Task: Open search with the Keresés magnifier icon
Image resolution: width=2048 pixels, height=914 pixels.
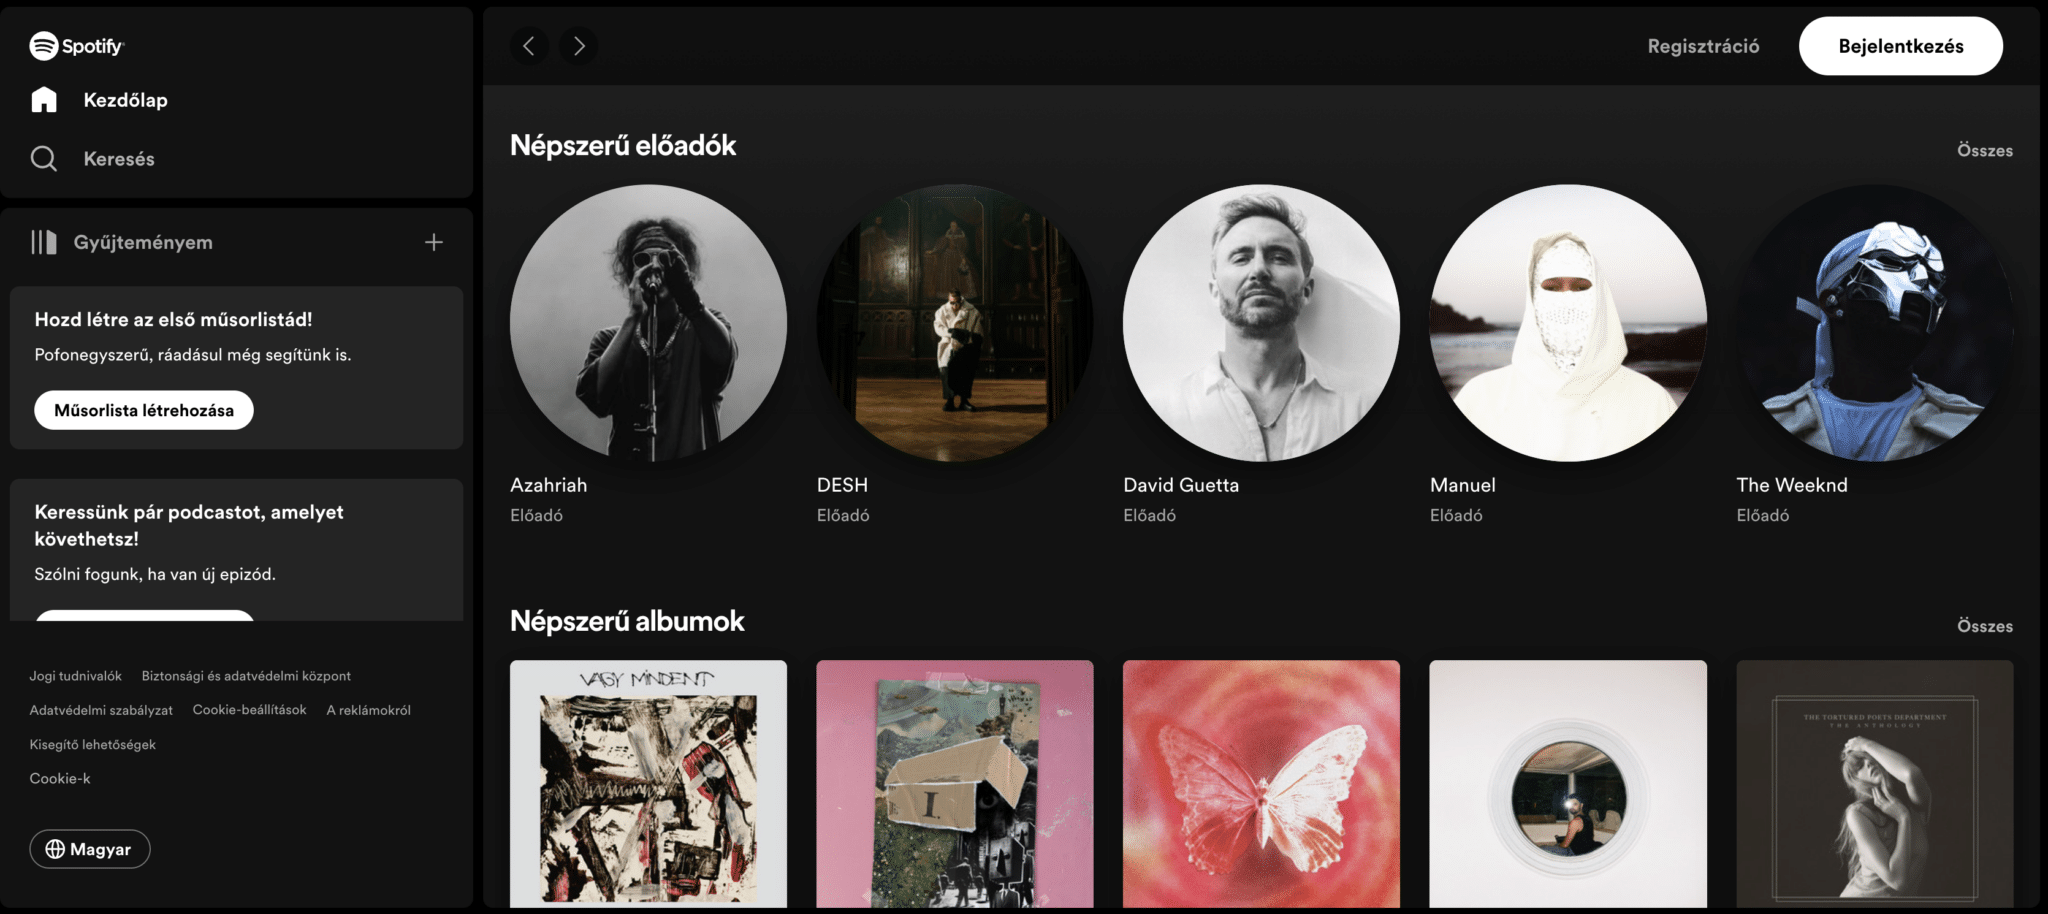Action: click(44, 157)
